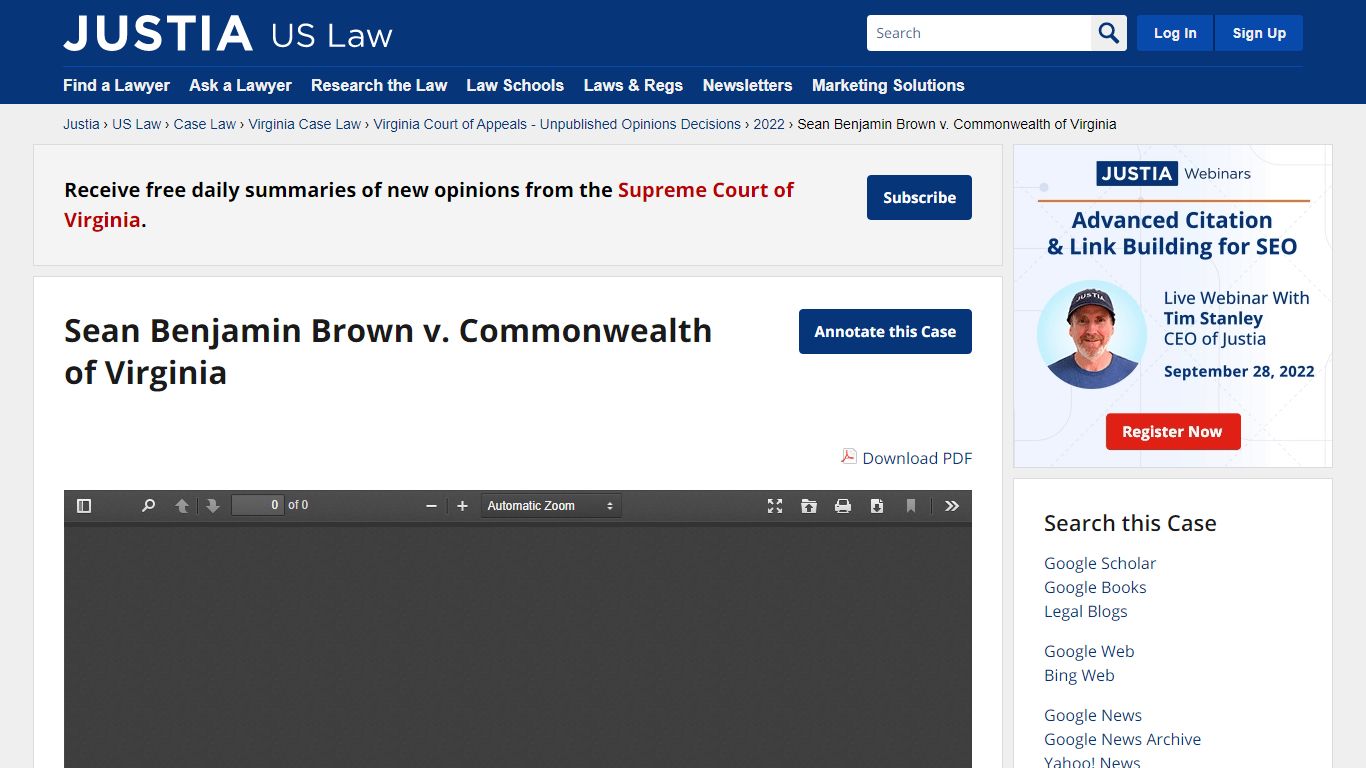
Task: Go to previous PDF page
Action: tap(182, 506)
